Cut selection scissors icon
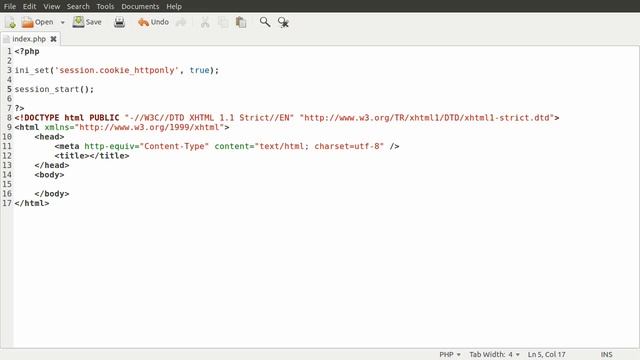The image size is (640, 360). 205,22
